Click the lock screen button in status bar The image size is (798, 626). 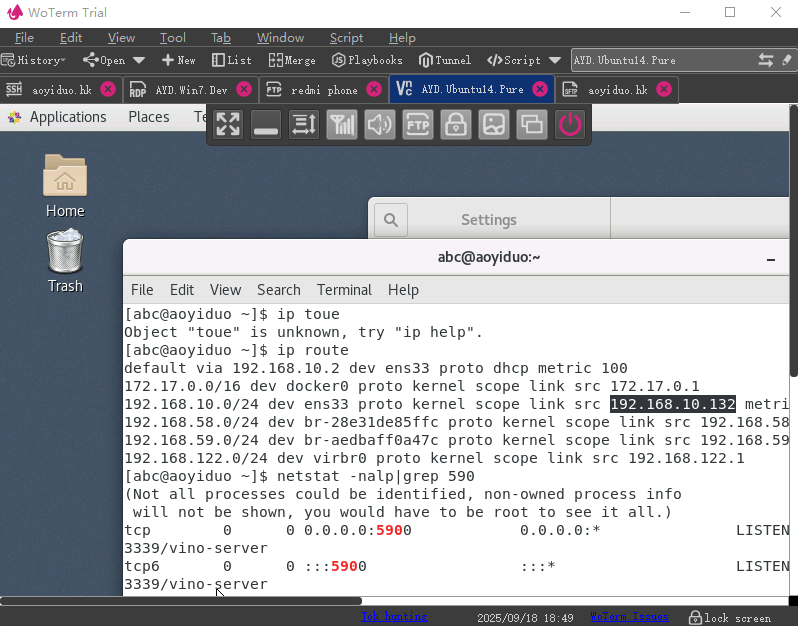pyautogui.click(x=729, y=617)
